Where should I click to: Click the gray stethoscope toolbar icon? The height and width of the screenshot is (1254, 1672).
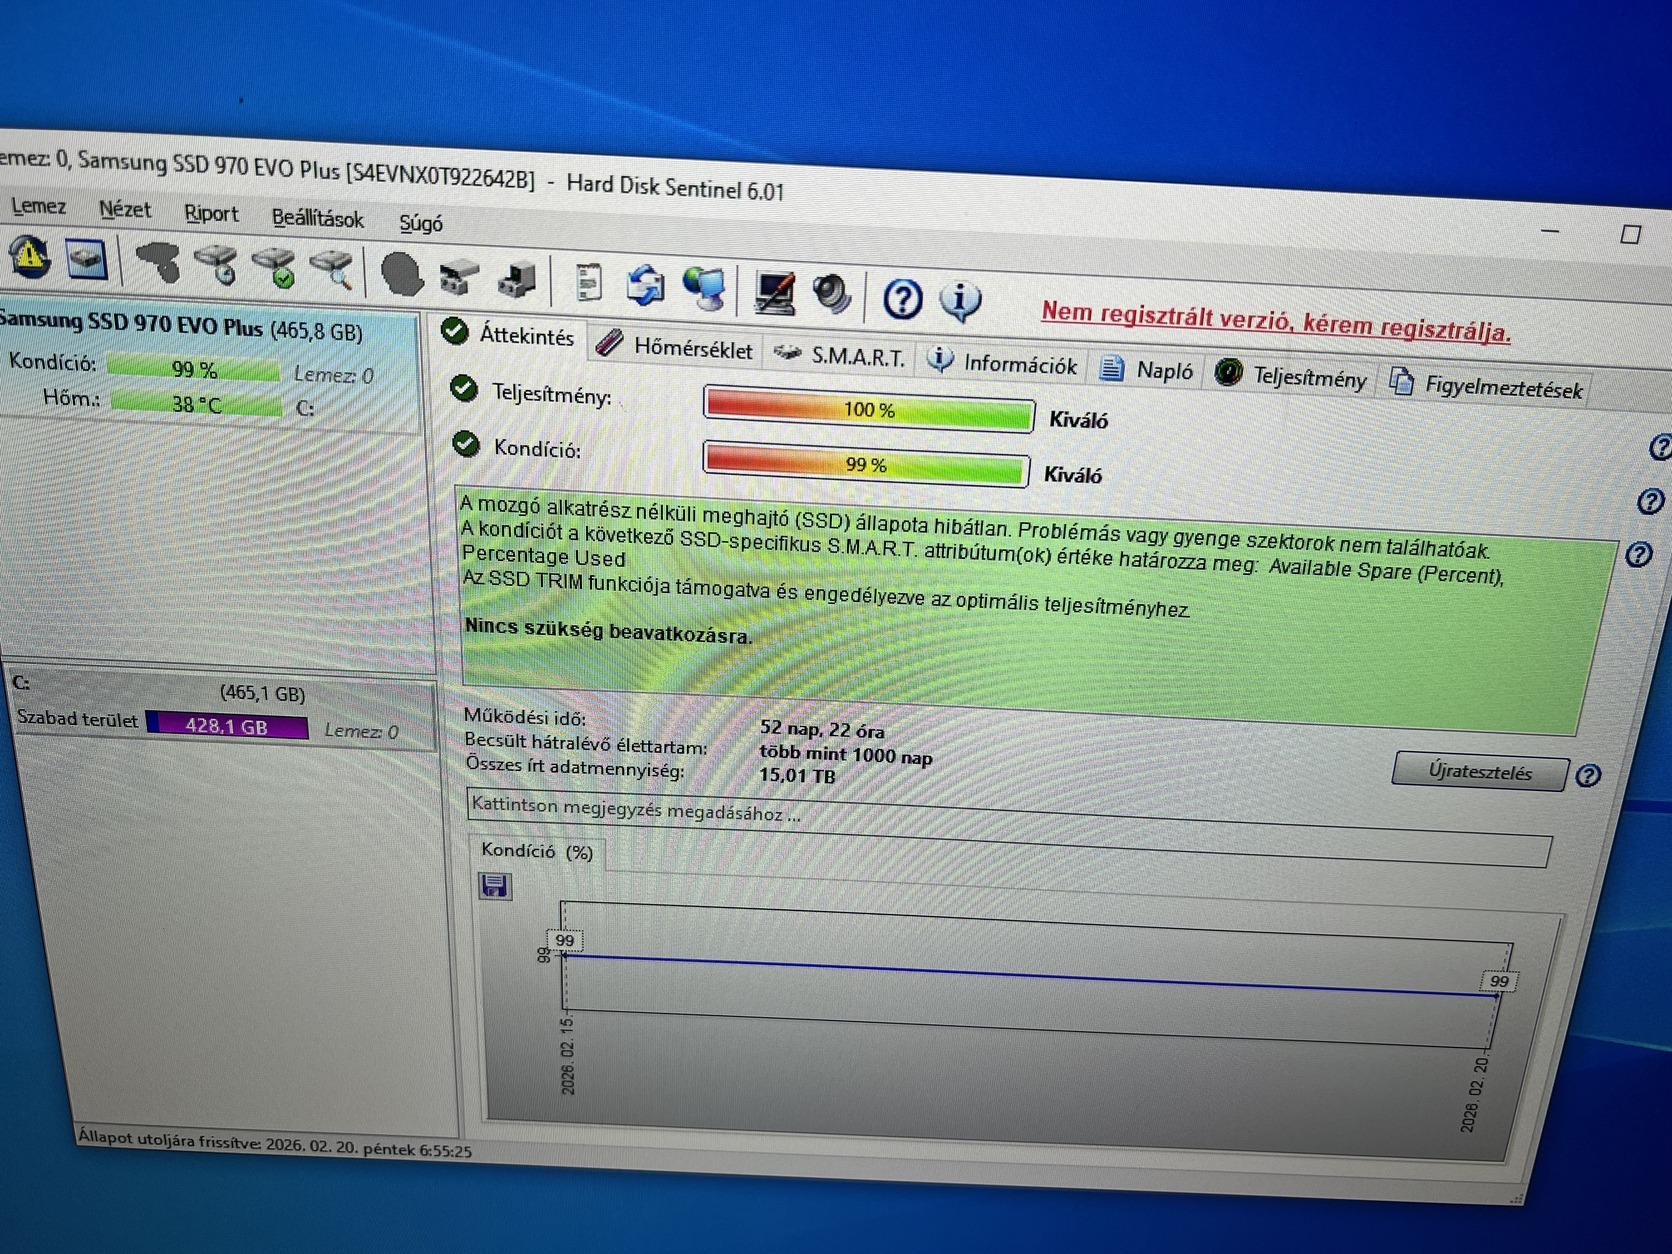click(157, 263)
